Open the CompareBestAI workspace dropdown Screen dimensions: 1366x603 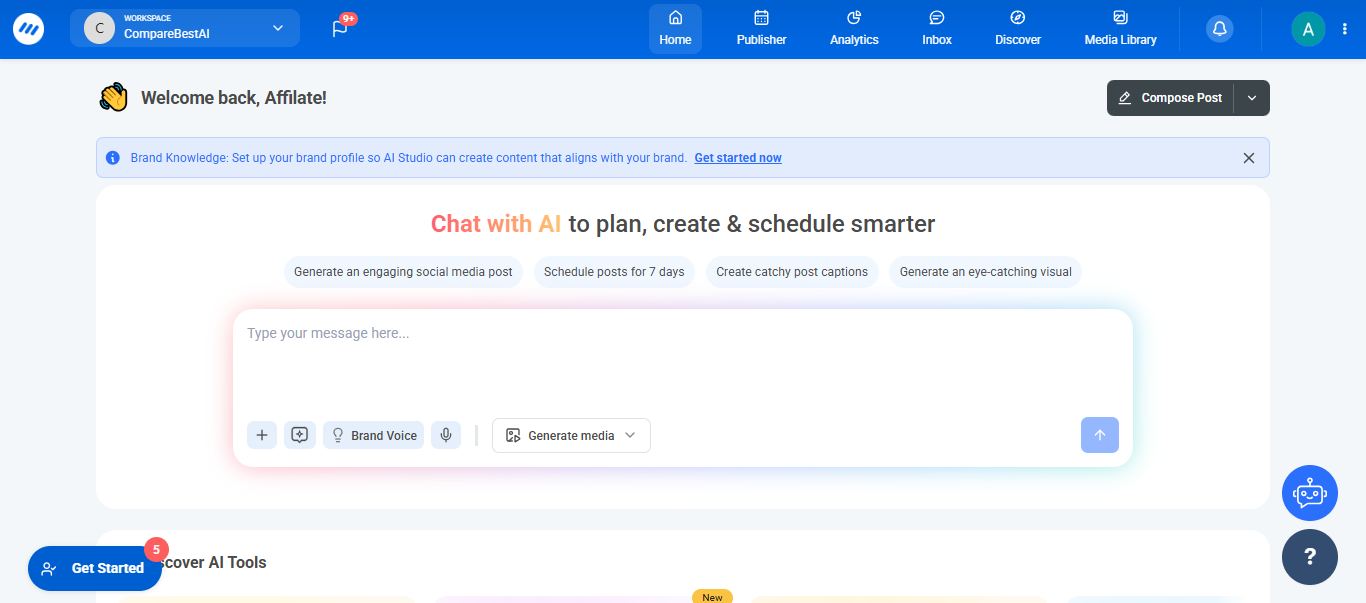[185, 28]
